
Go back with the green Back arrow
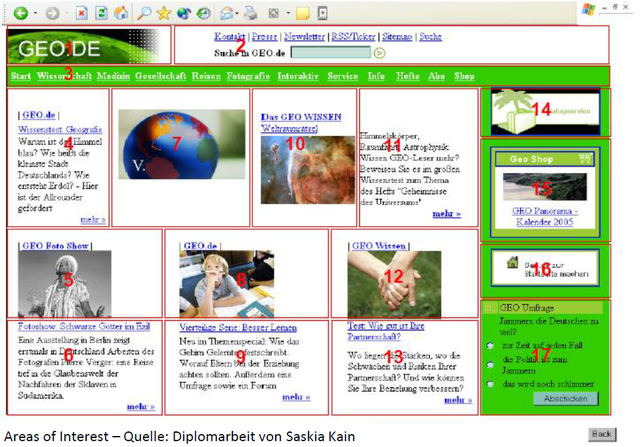20,13
